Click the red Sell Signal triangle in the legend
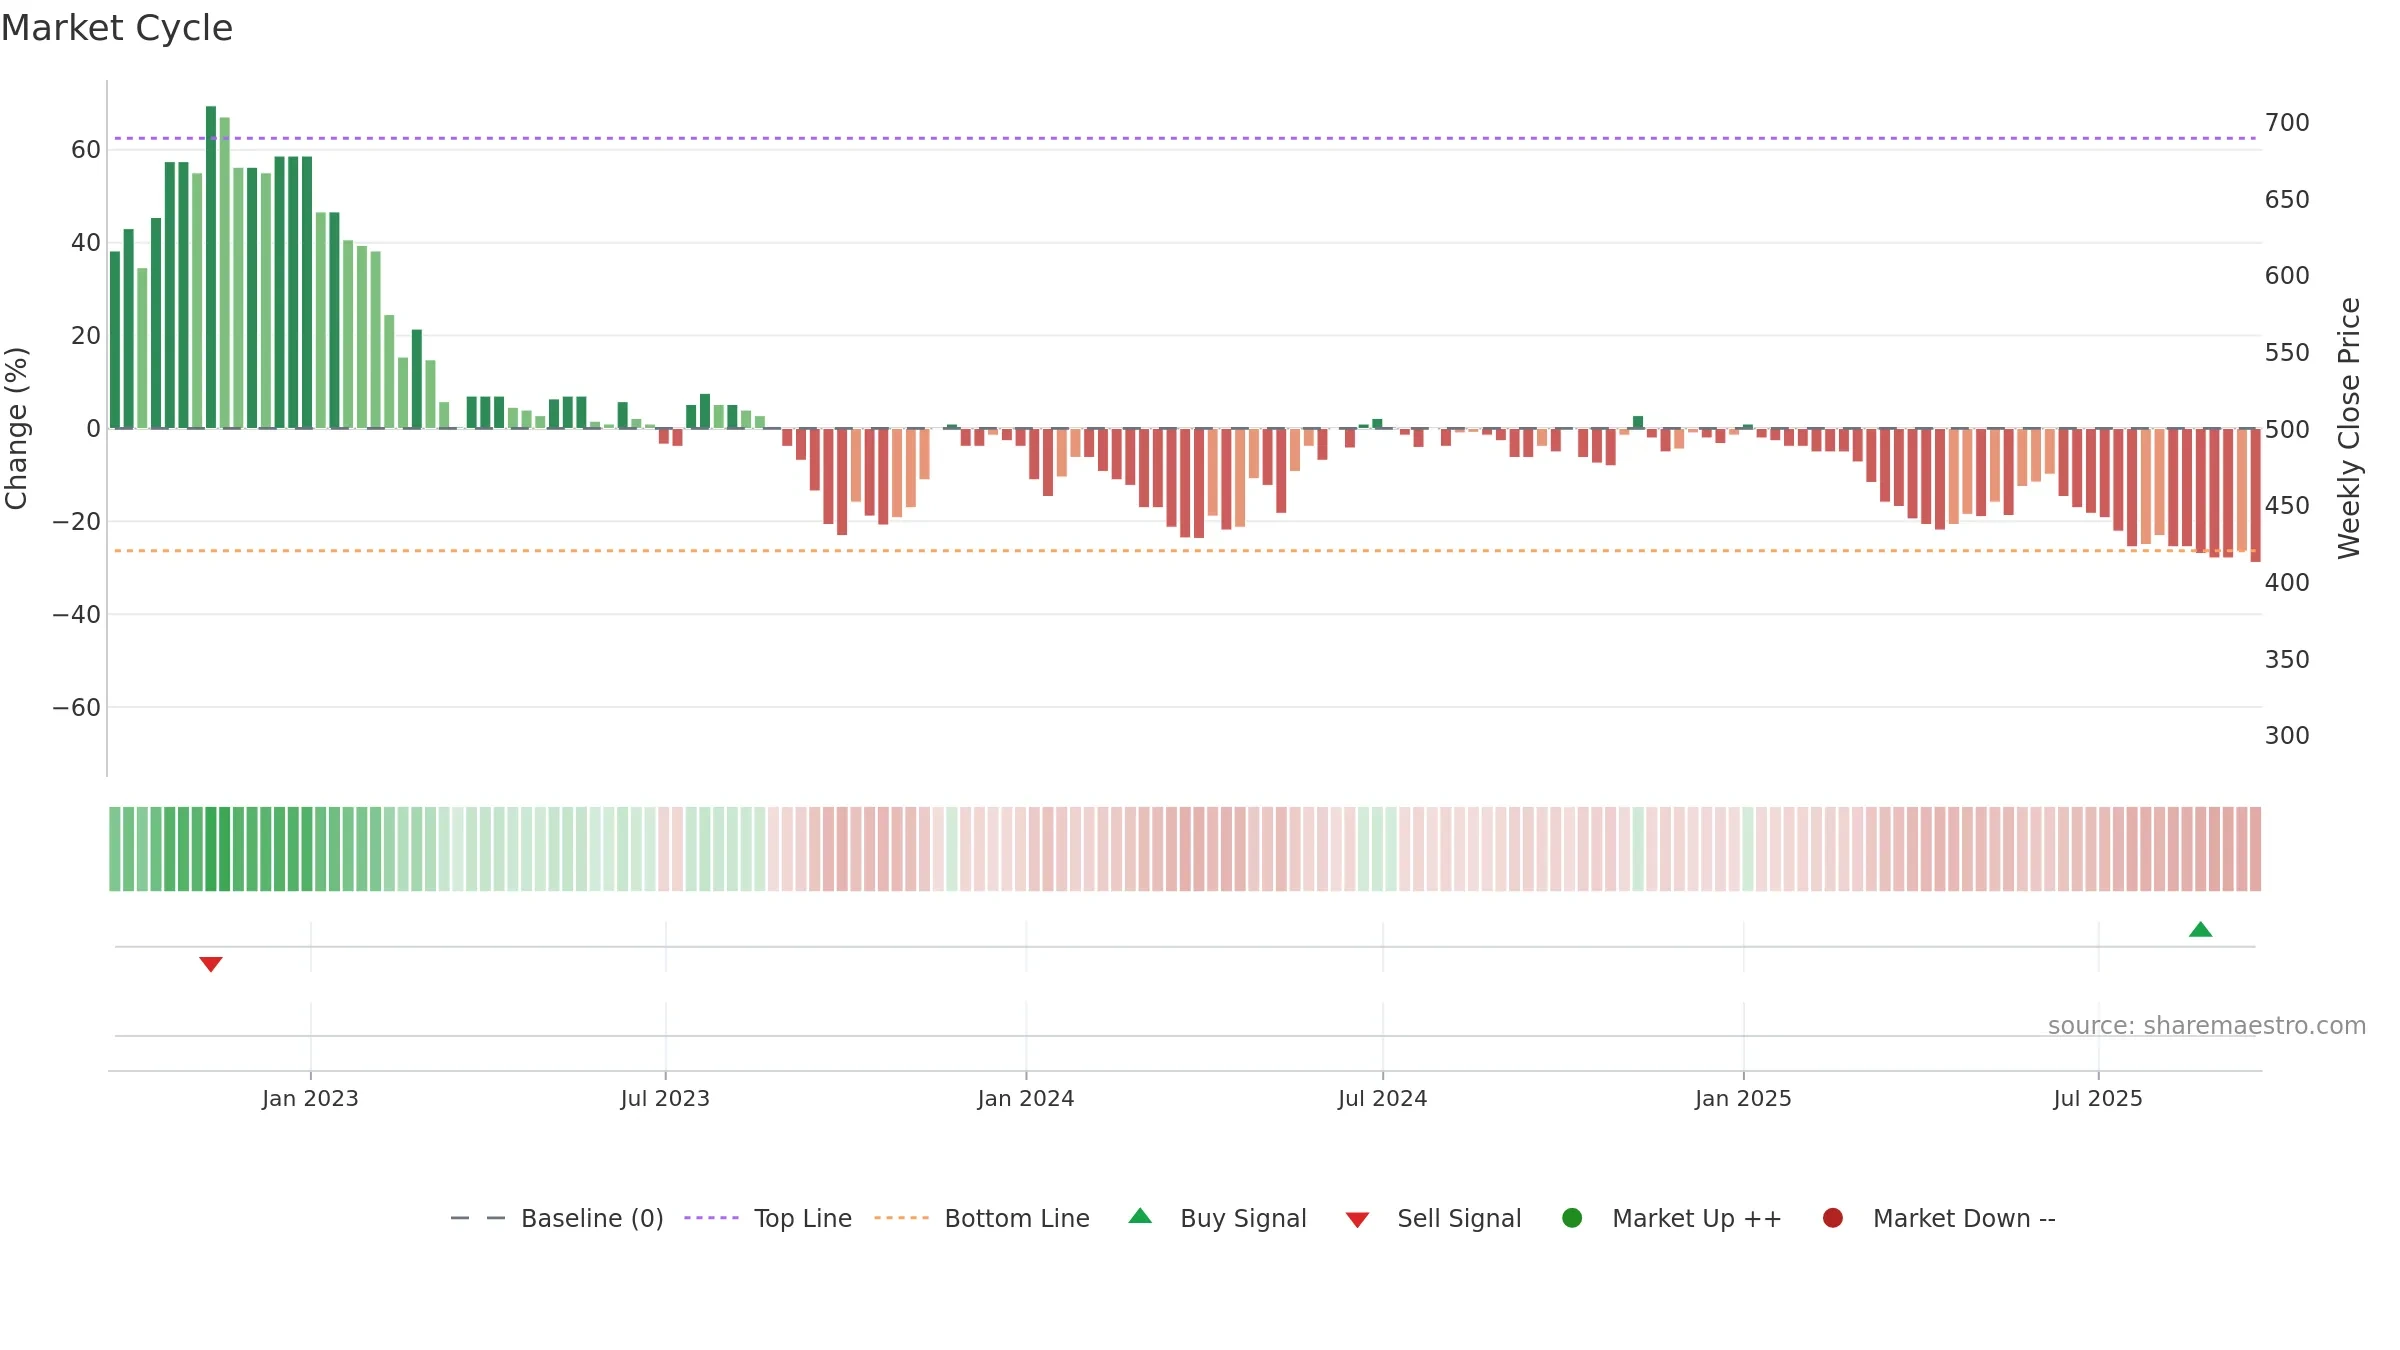 click(1357, 1220)
